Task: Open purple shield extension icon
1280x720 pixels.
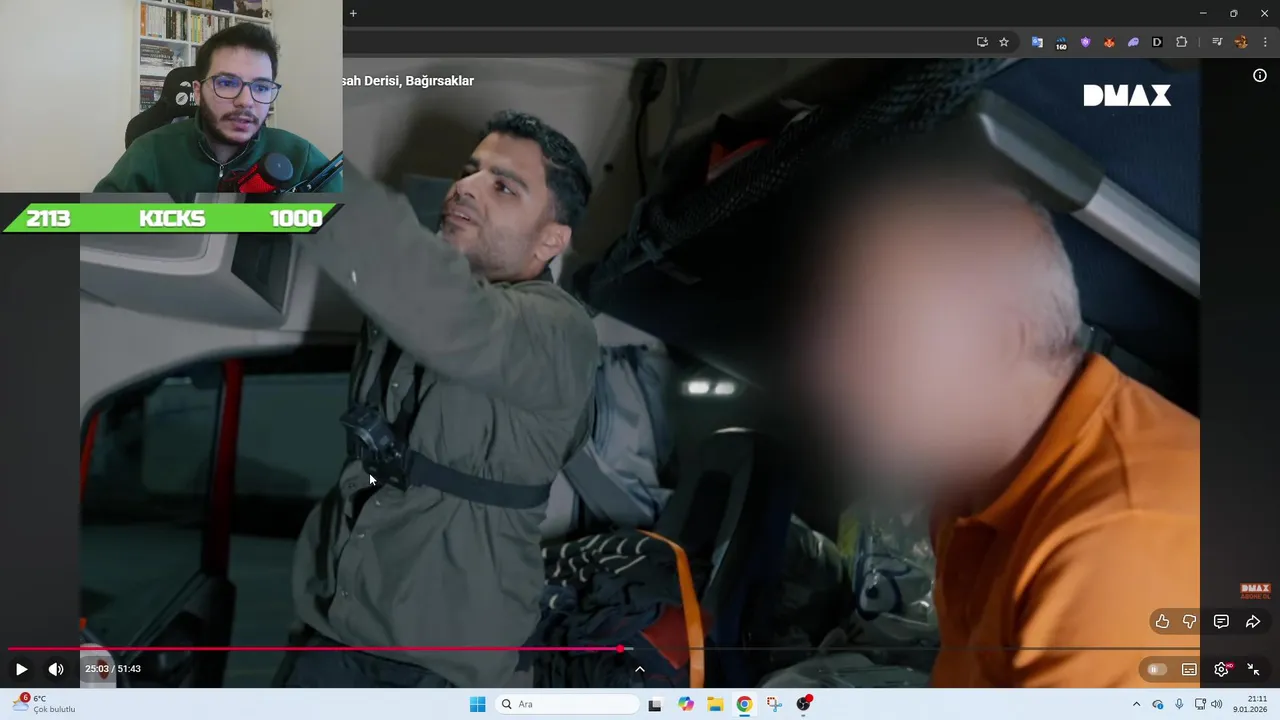Action: click(1085, 42)
